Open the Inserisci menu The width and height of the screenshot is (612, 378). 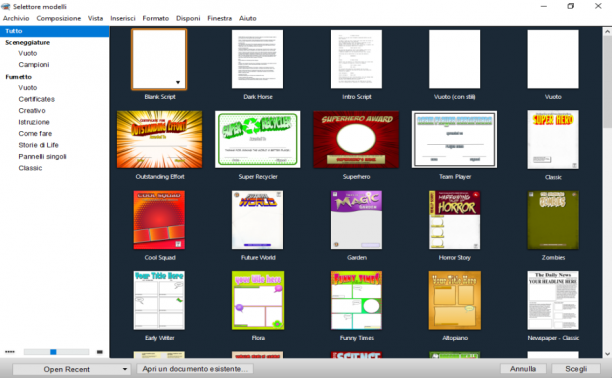click(x=123, y=18)
